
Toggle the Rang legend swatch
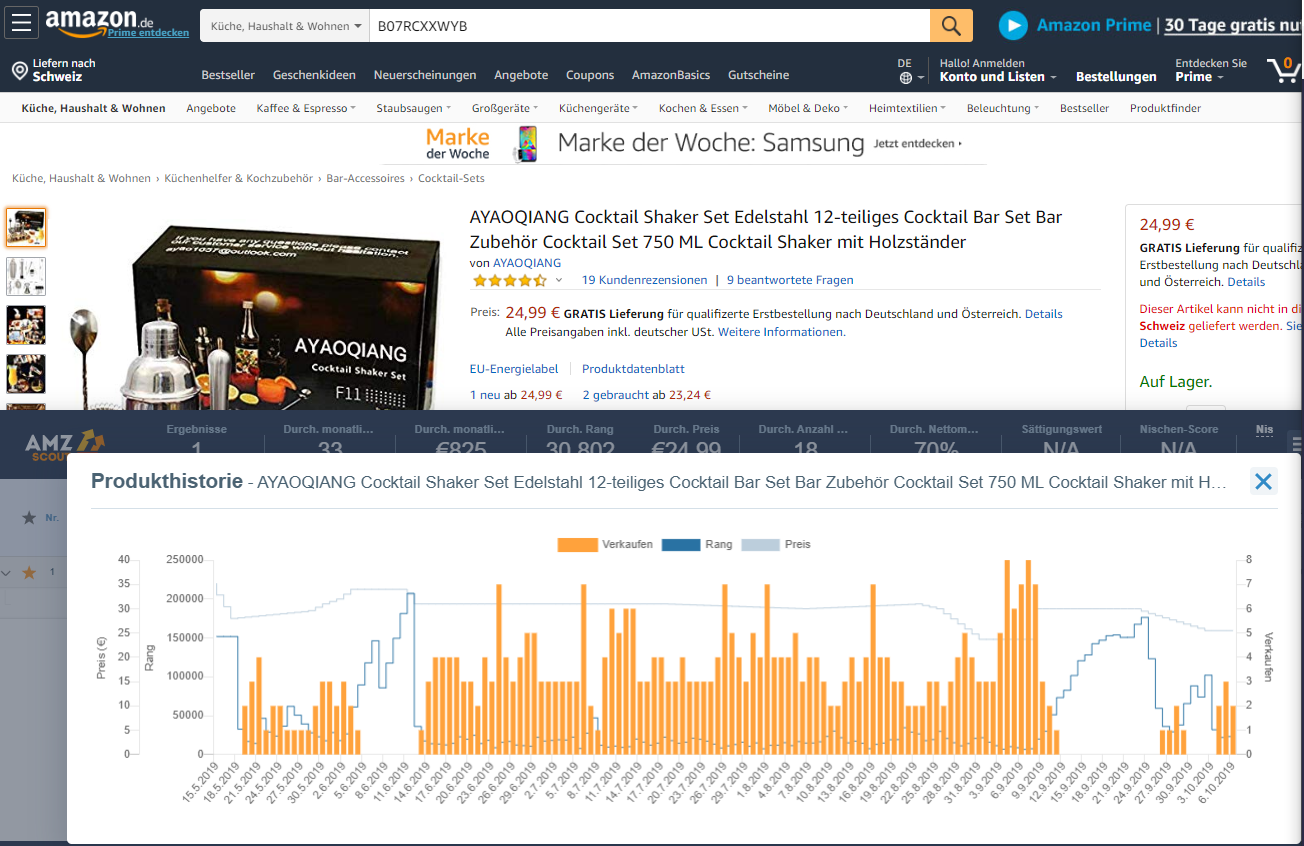(681, 545)
